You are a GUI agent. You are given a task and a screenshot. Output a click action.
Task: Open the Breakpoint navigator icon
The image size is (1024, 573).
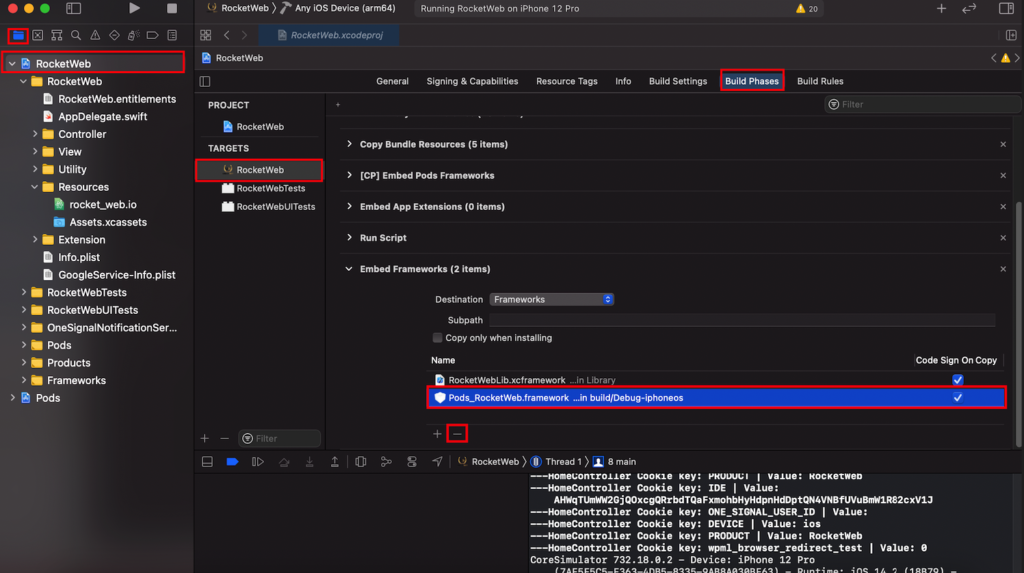153,35
